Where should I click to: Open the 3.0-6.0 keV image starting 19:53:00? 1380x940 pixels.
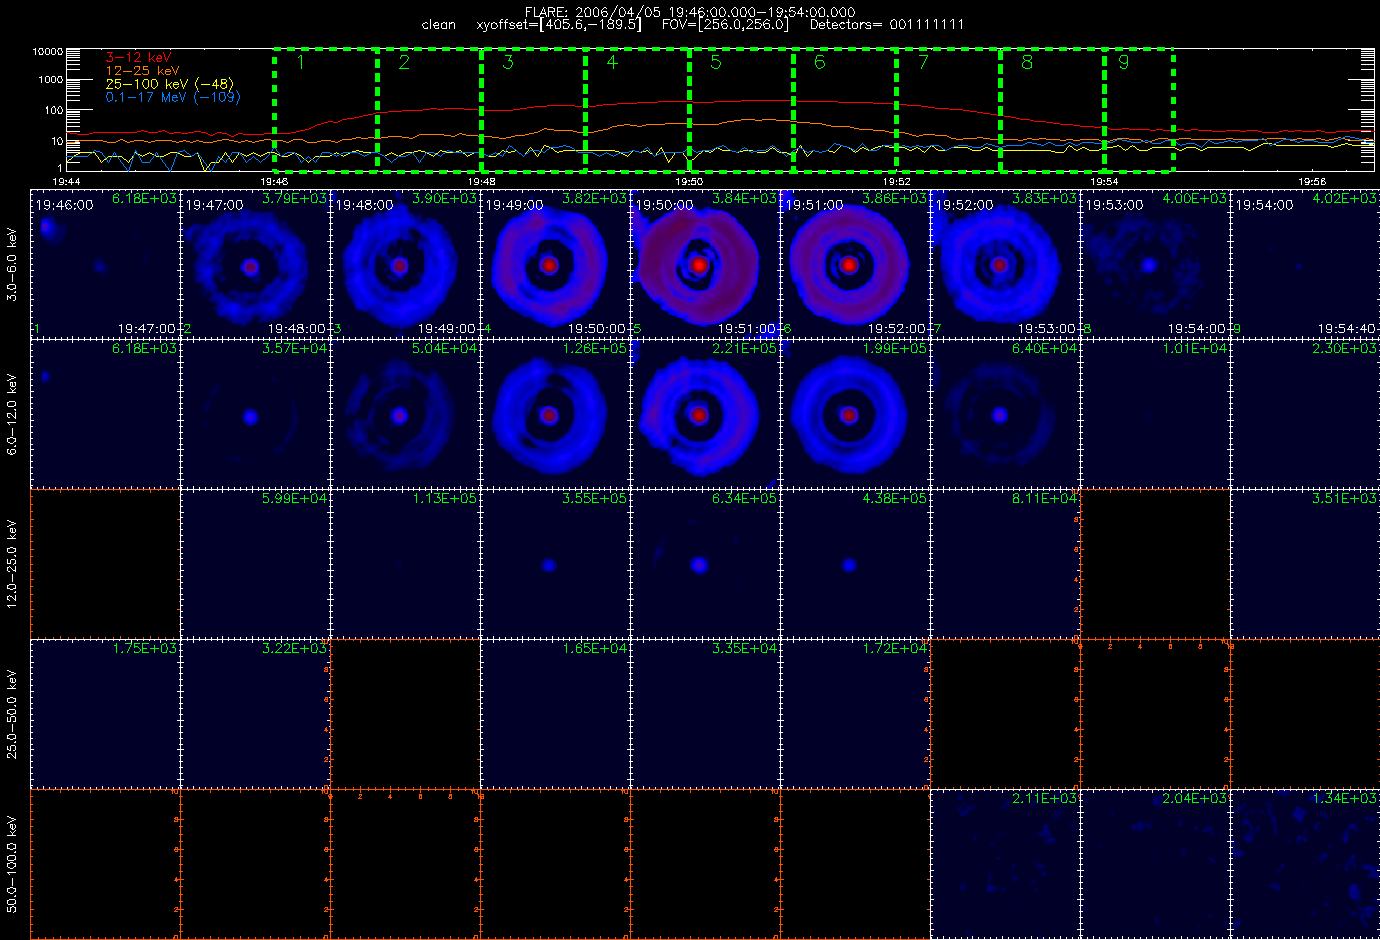[x=1155, y=264]
